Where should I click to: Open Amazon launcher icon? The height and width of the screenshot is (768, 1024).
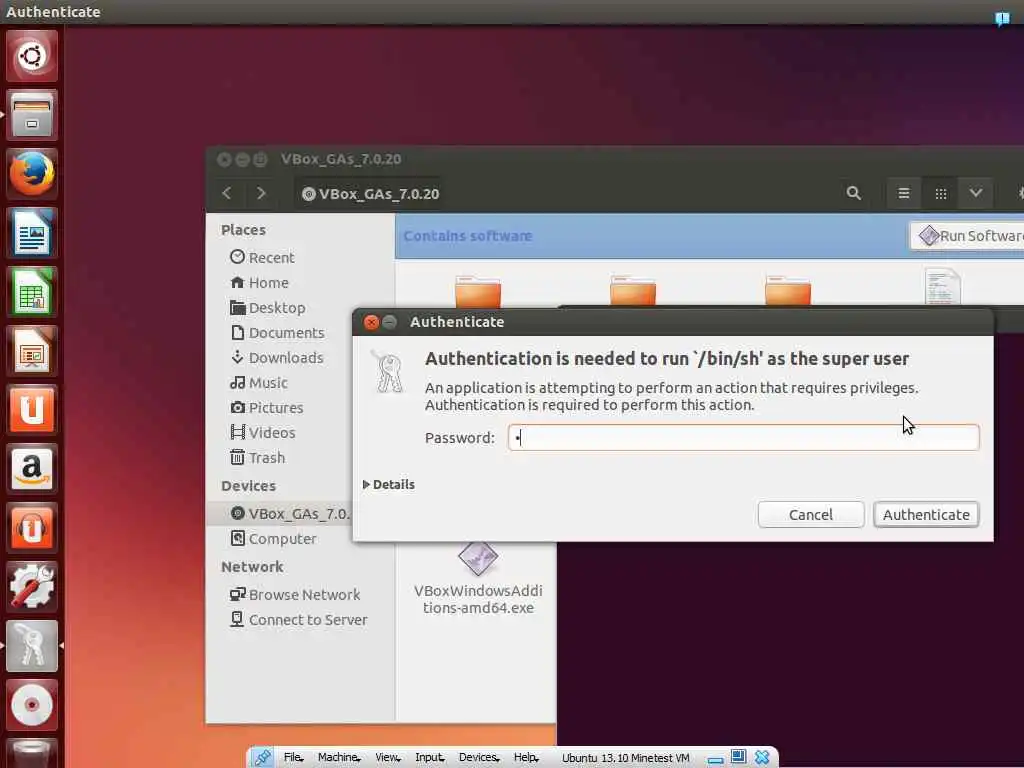(31, 468)
